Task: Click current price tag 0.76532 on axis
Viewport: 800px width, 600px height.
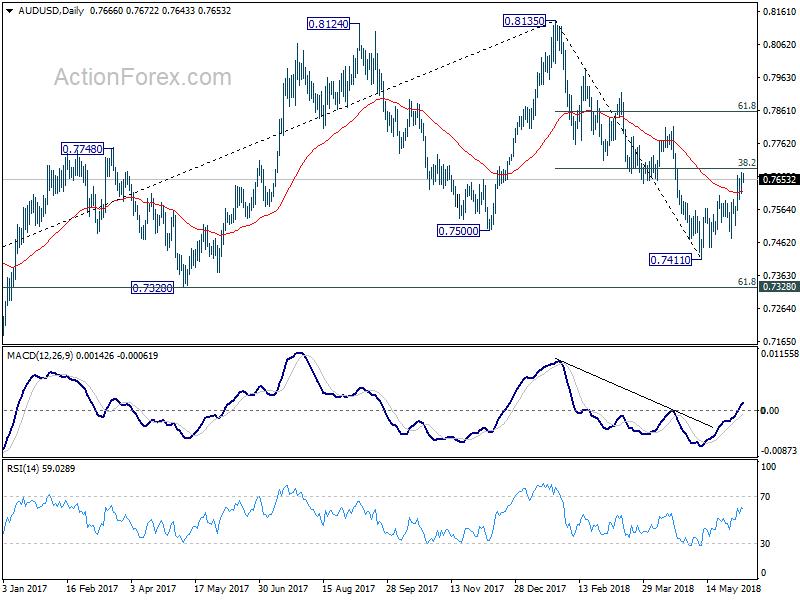Action: click(779, 179)
